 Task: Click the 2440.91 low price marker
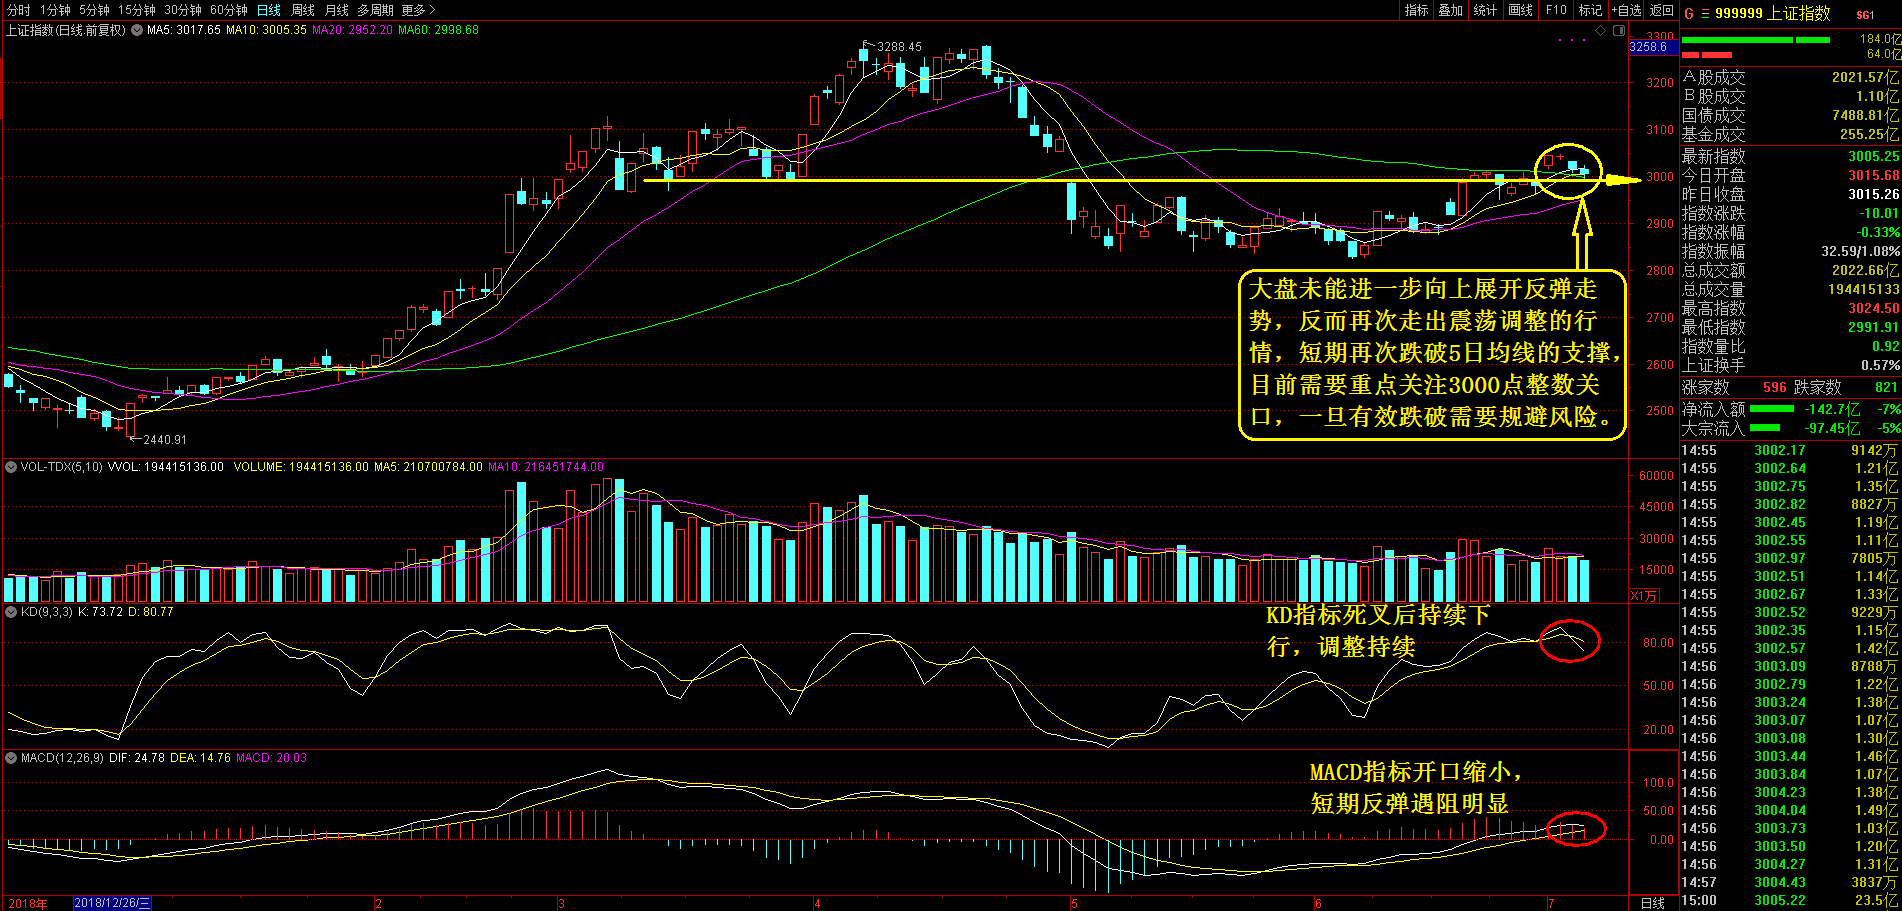[165, 439]
